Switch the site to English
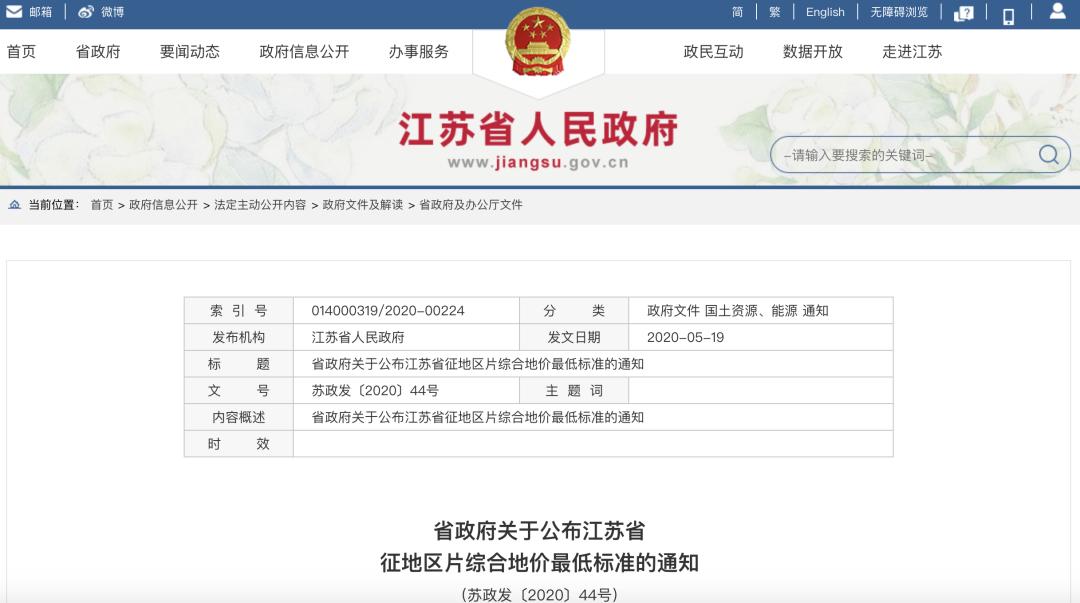The image size is (1080, 603). click(x=824, y=11)
